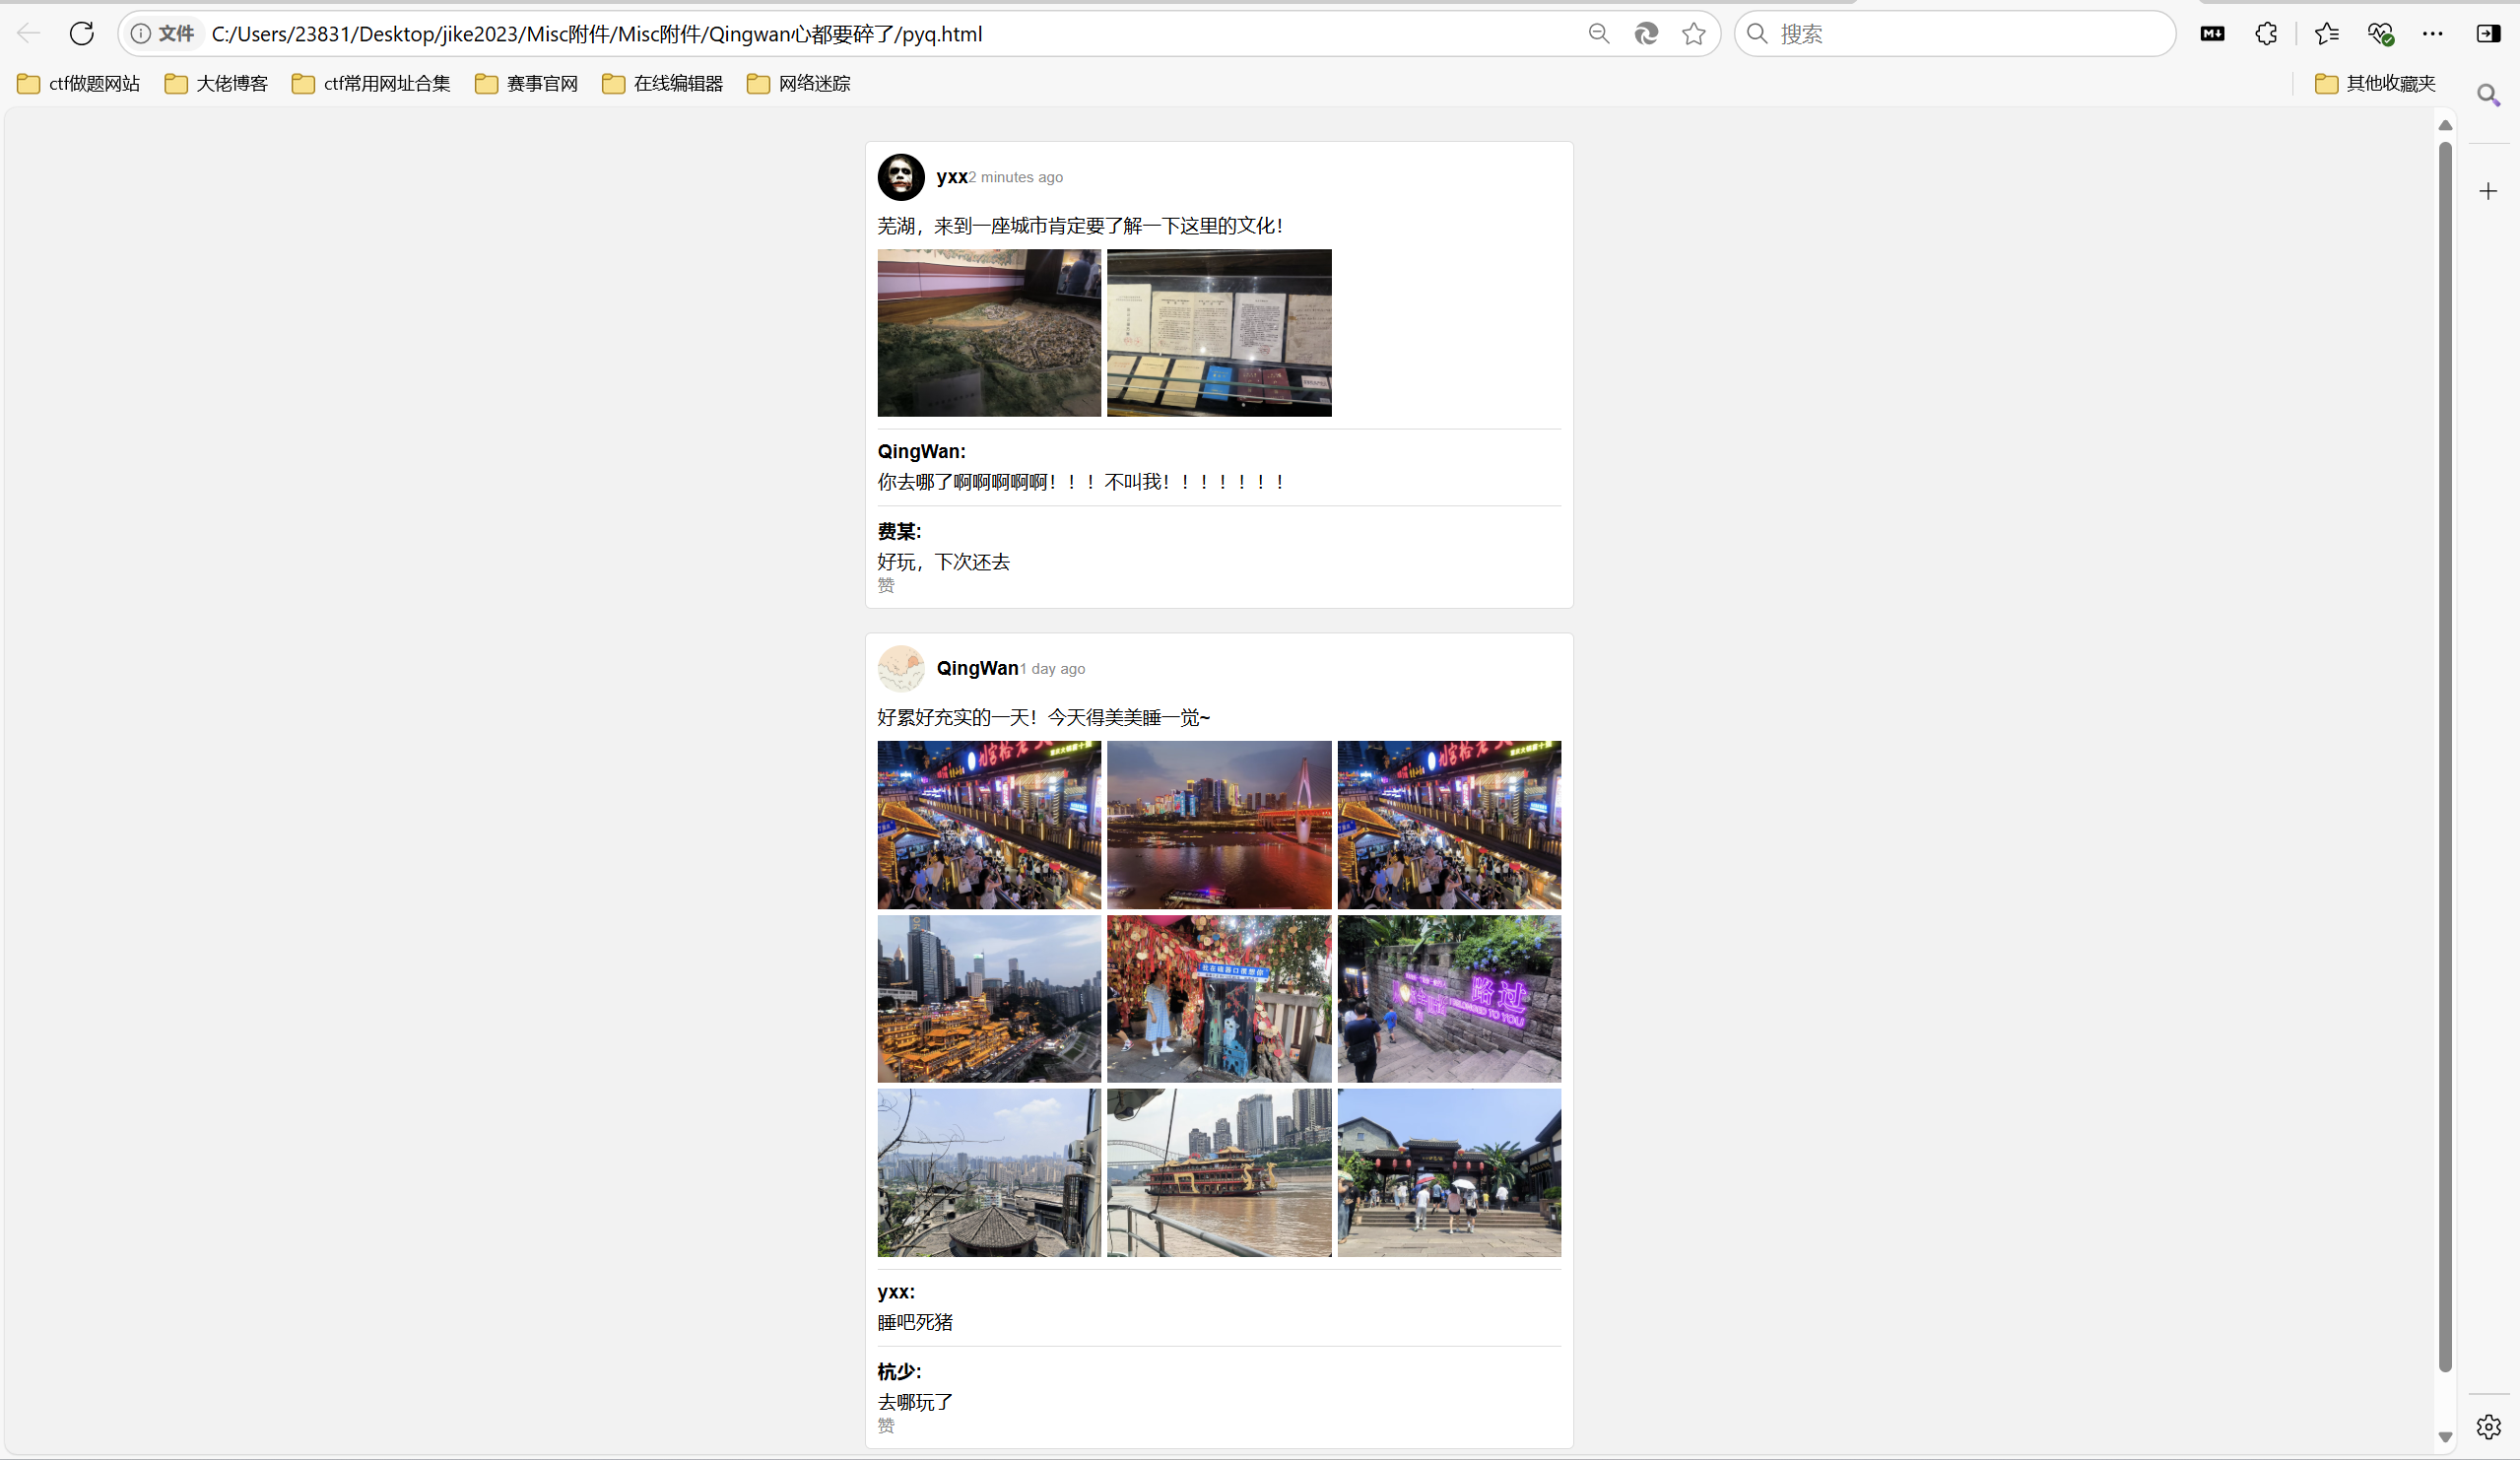This screenshot has width=2520, height=1460.
Task: Click the comment 睡吧死猪
Action: (915, 1322)
